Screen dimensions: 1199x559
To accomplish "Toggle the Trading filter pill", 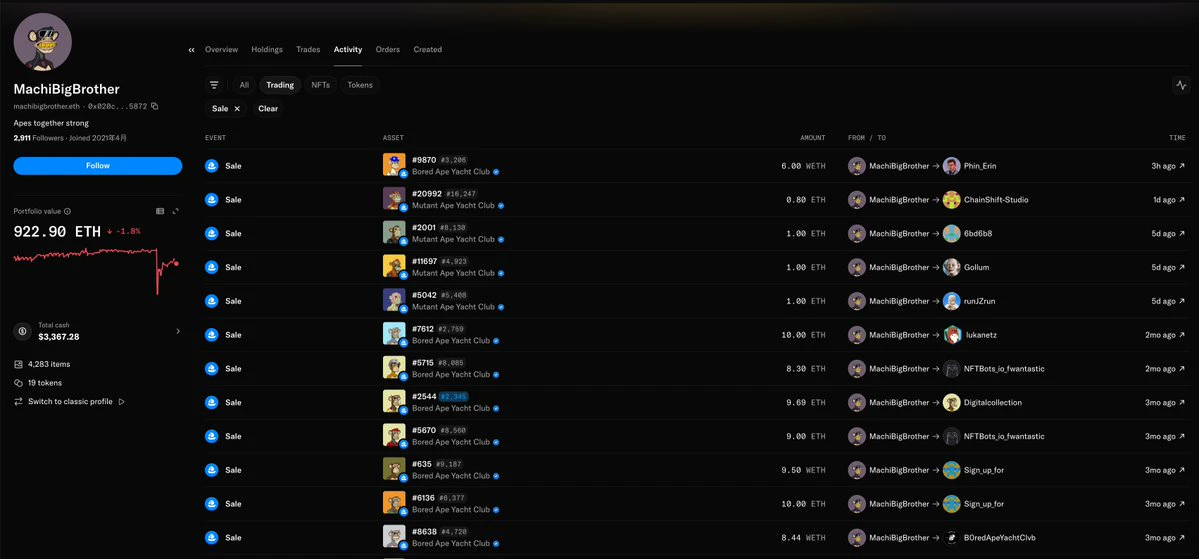I will pyautogui.click(x=280, y=85).
